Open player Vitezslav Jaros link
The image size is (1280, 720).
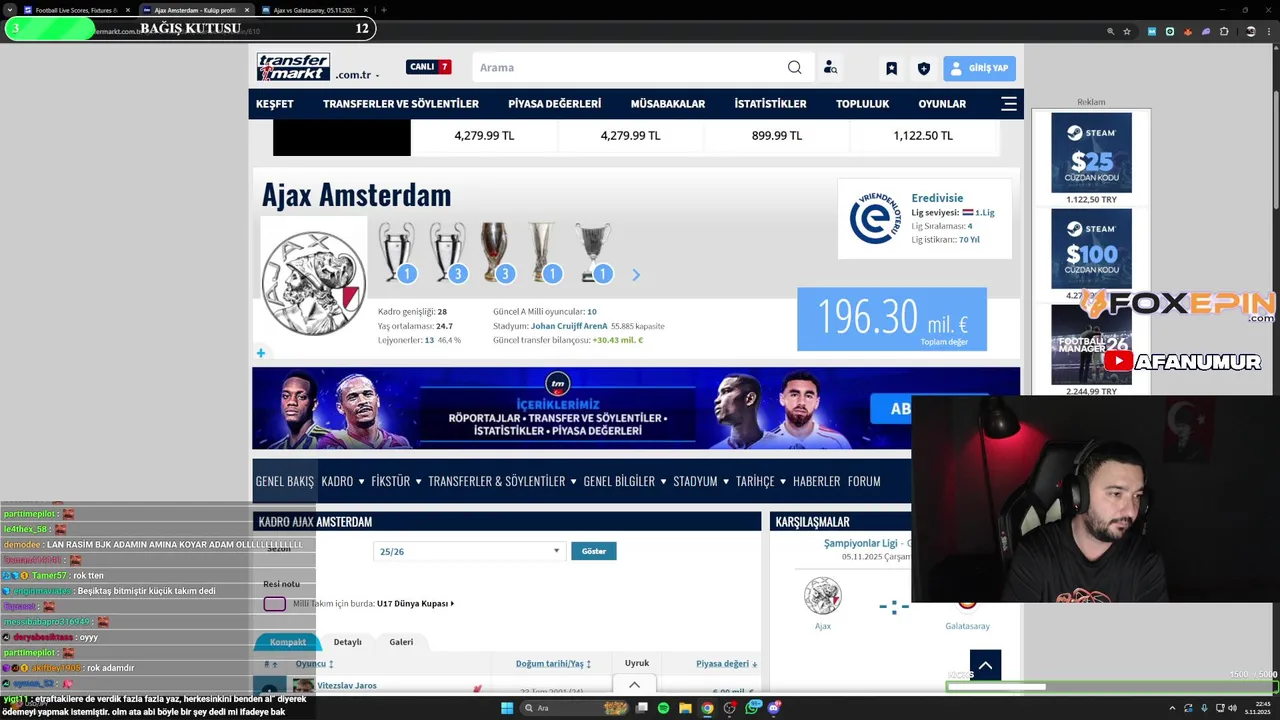[346, 686]
